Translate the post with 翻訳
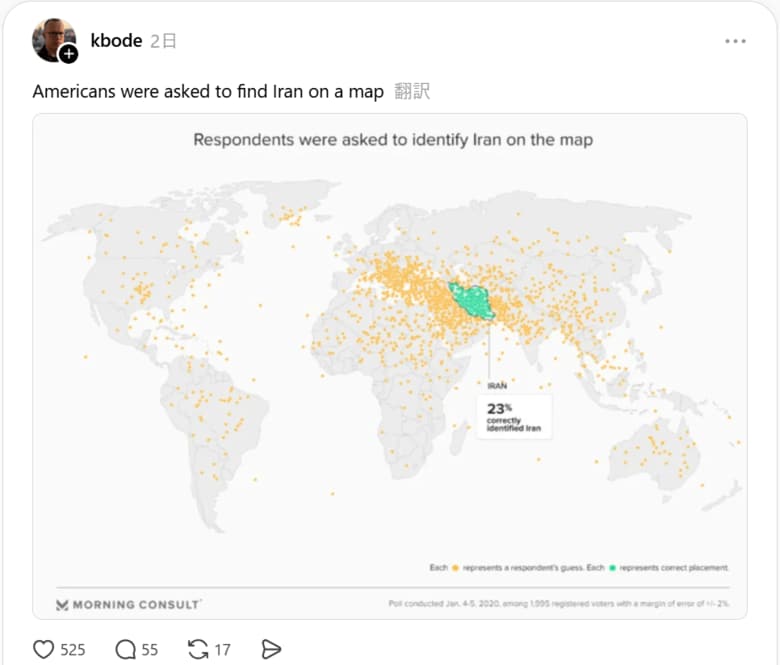 [x=412, y=91]
